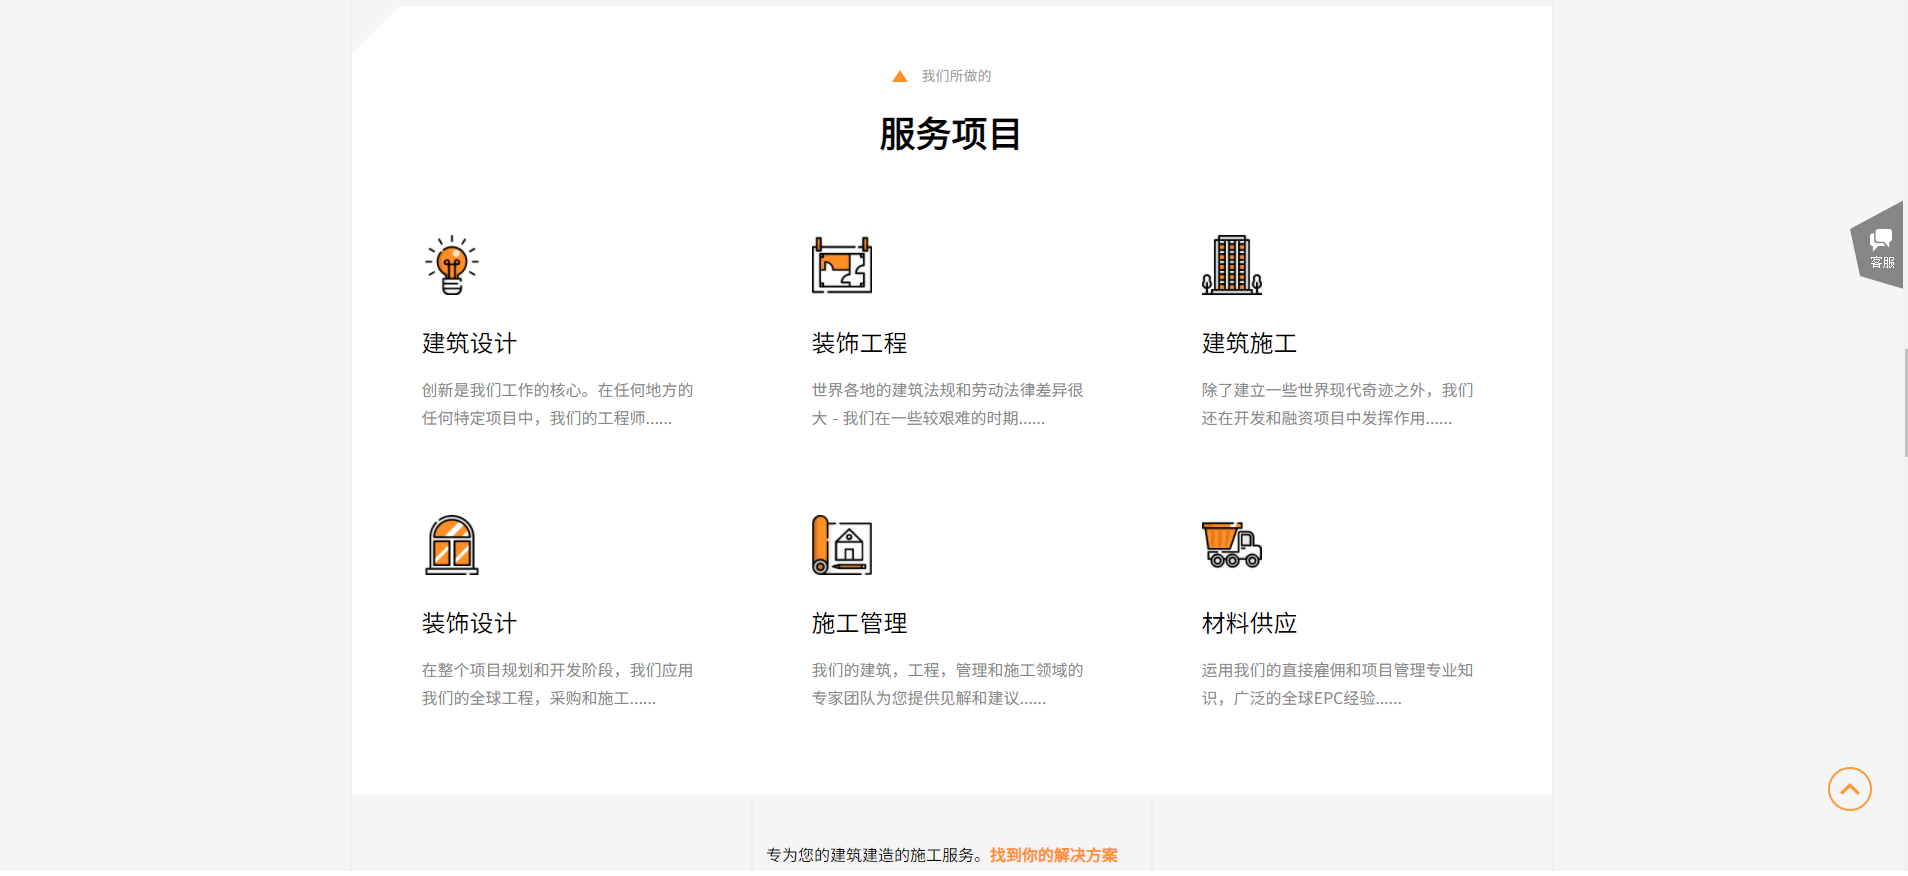Click the high-rise building icon for 建筑施工
The width and height of the screenshot is (1908, 876).
coord(1231,265)
